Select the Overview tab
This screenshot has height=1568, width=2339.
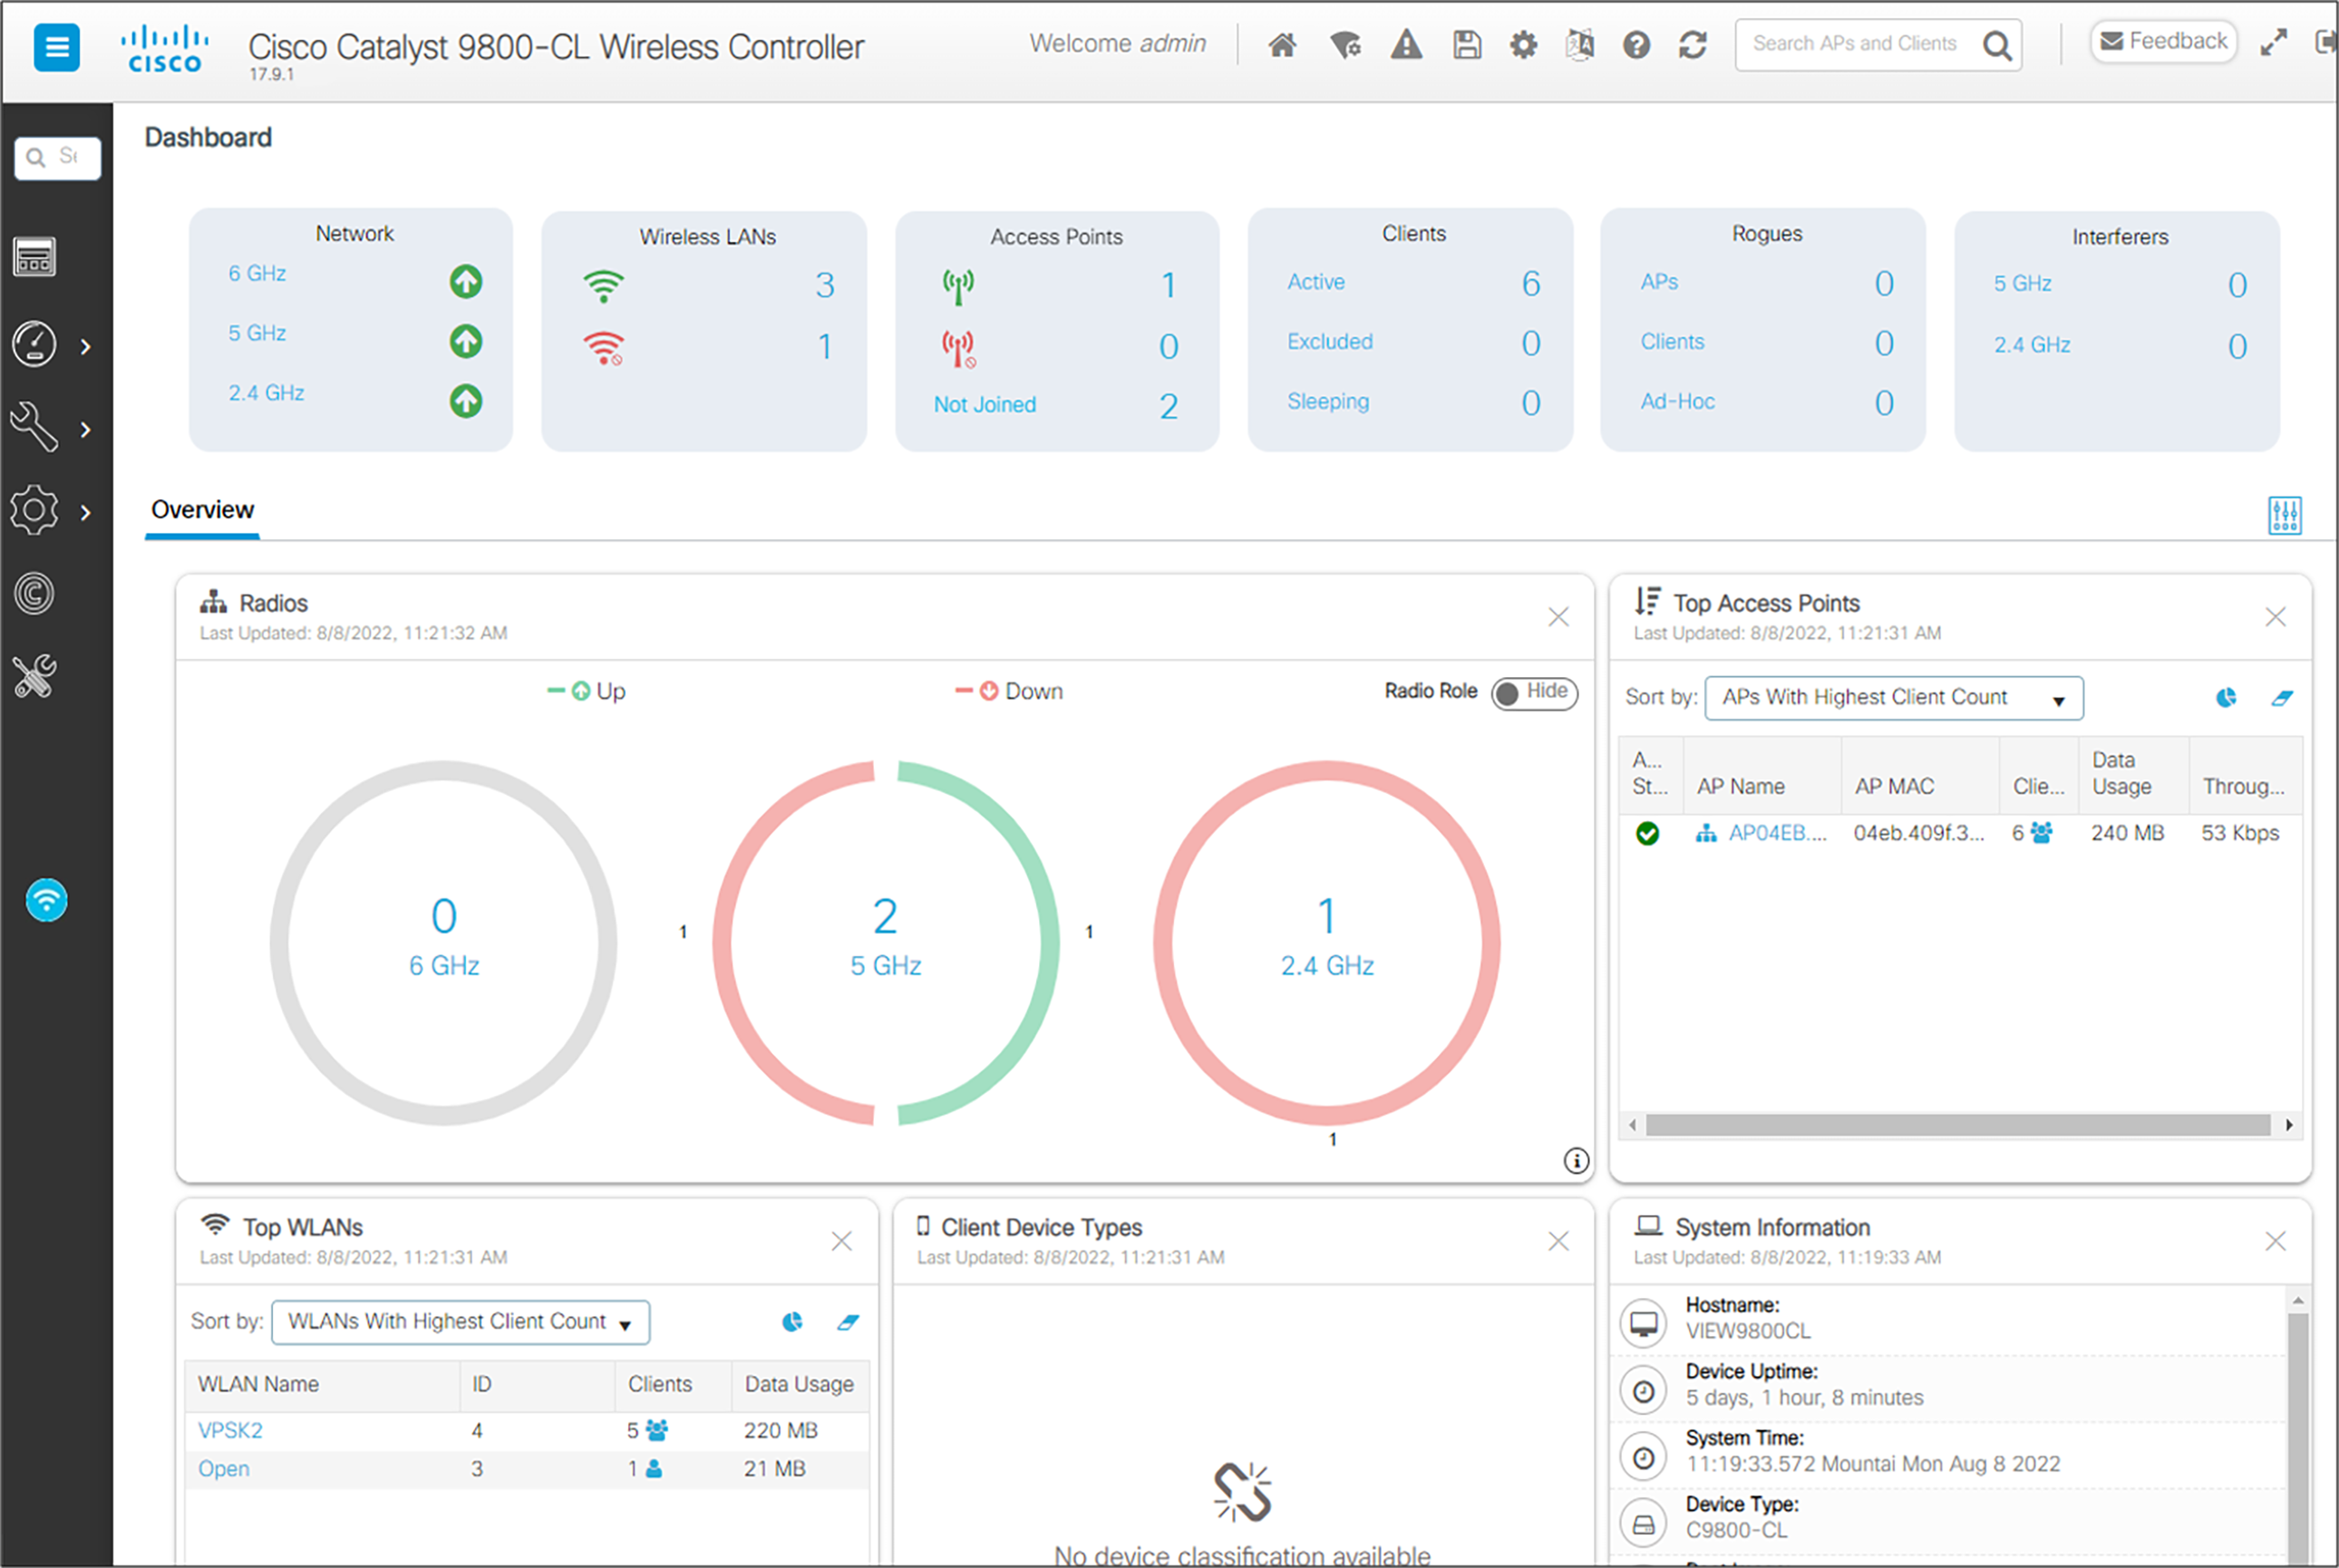[x=202, y=510]
